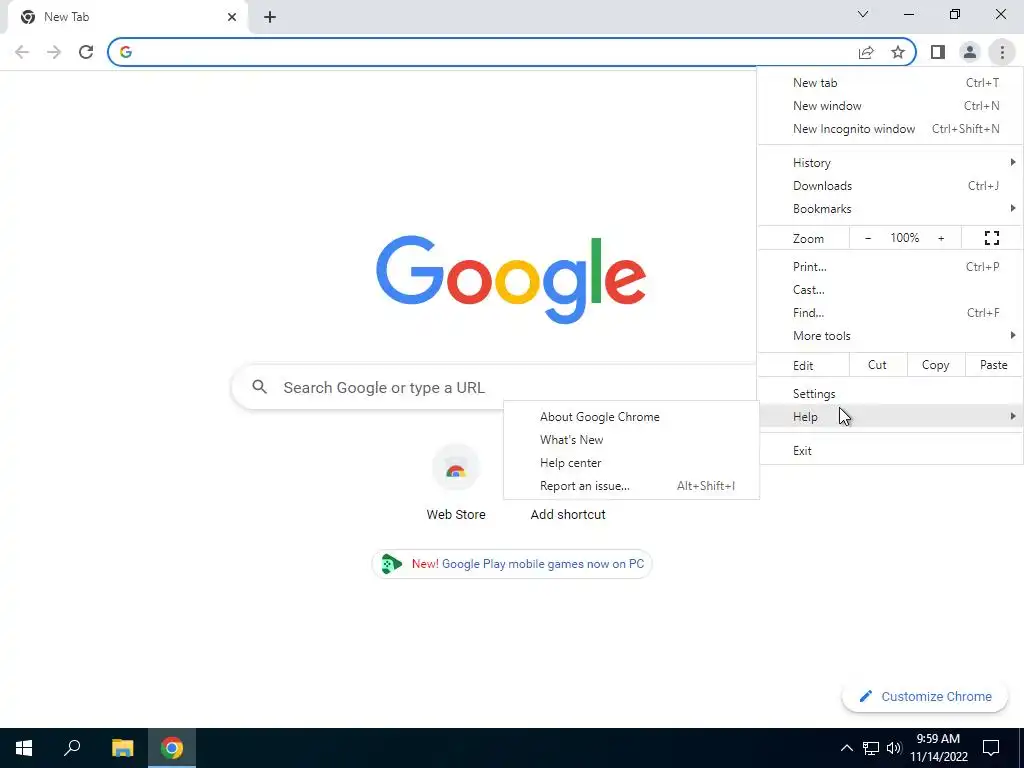
Task: Select New window menu item
Action: [x=891, y=106]
